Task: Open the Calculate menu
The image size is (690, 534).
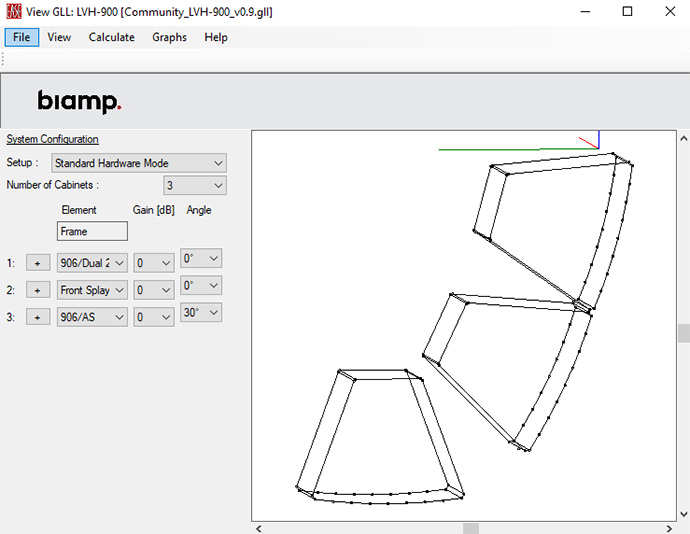Action: point(111,37)
